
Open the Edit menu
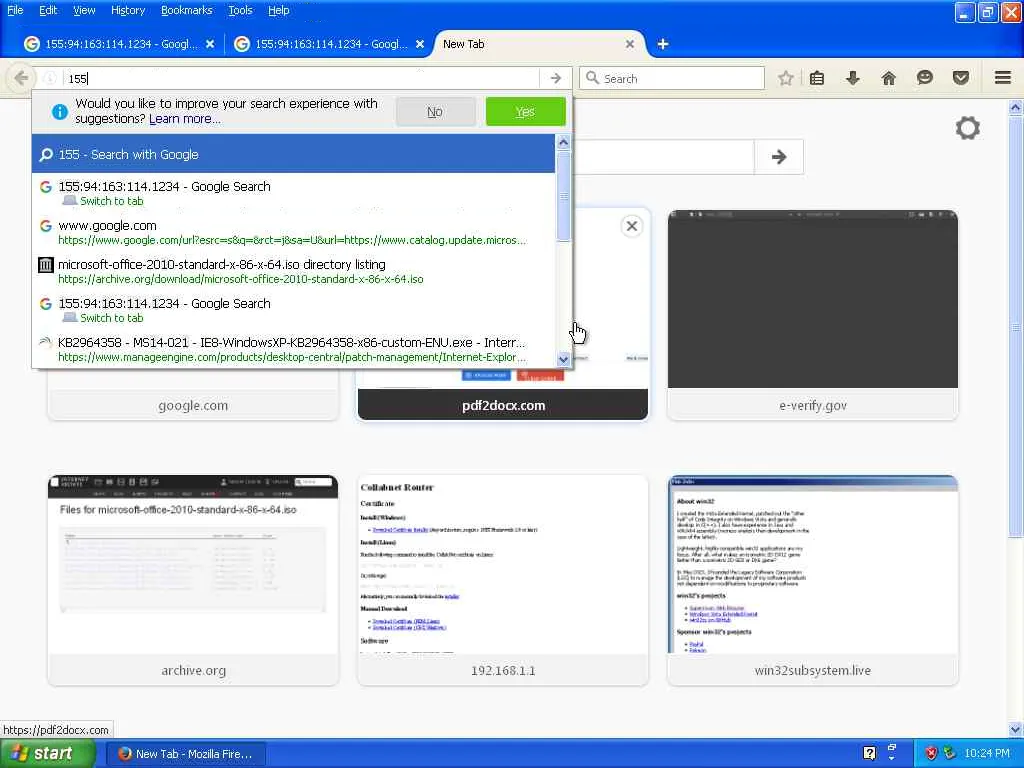[x=48, y=10]
